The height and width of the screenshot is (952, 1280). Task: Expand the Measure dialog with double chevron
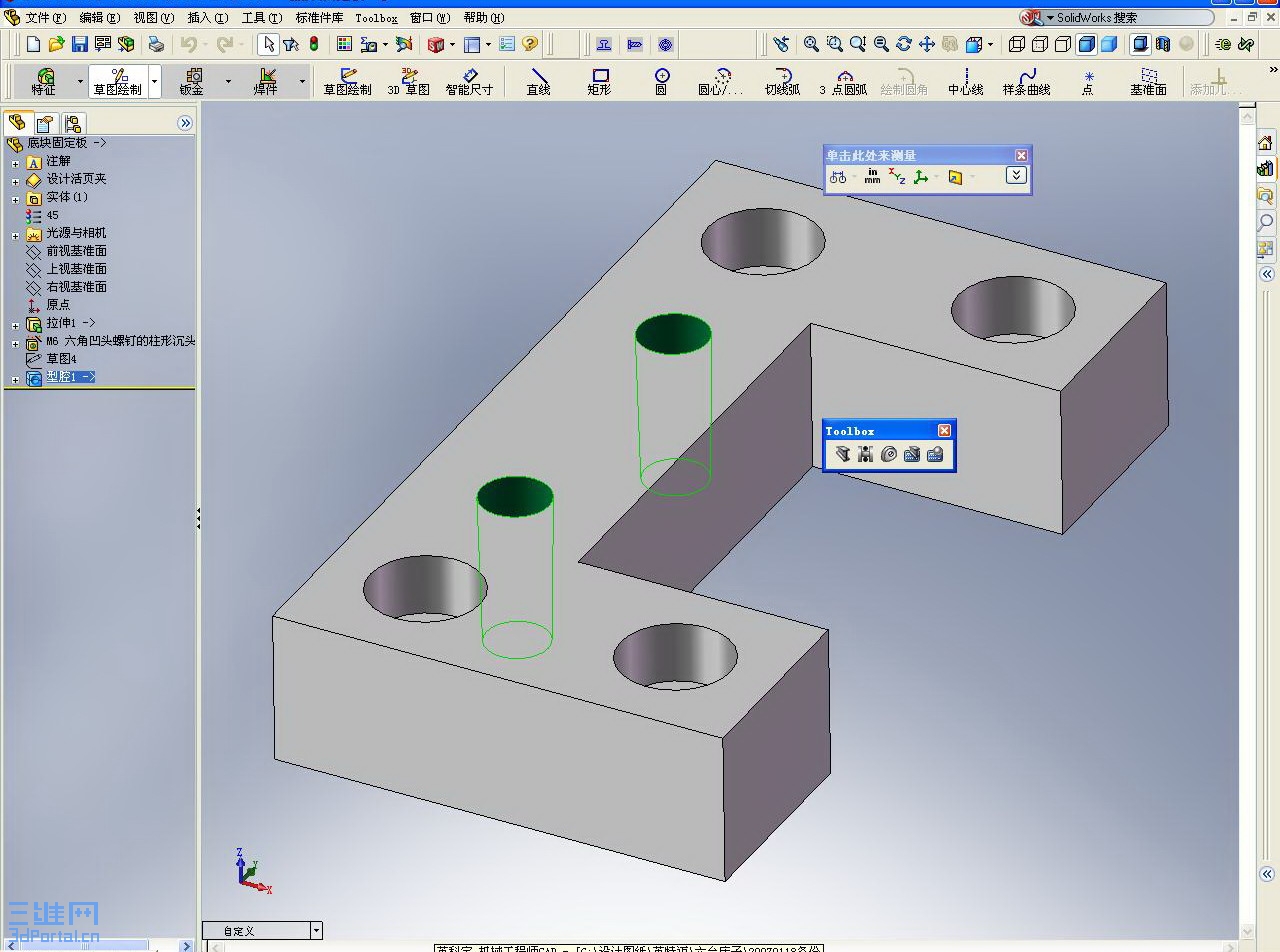[x=1016, y=175]
